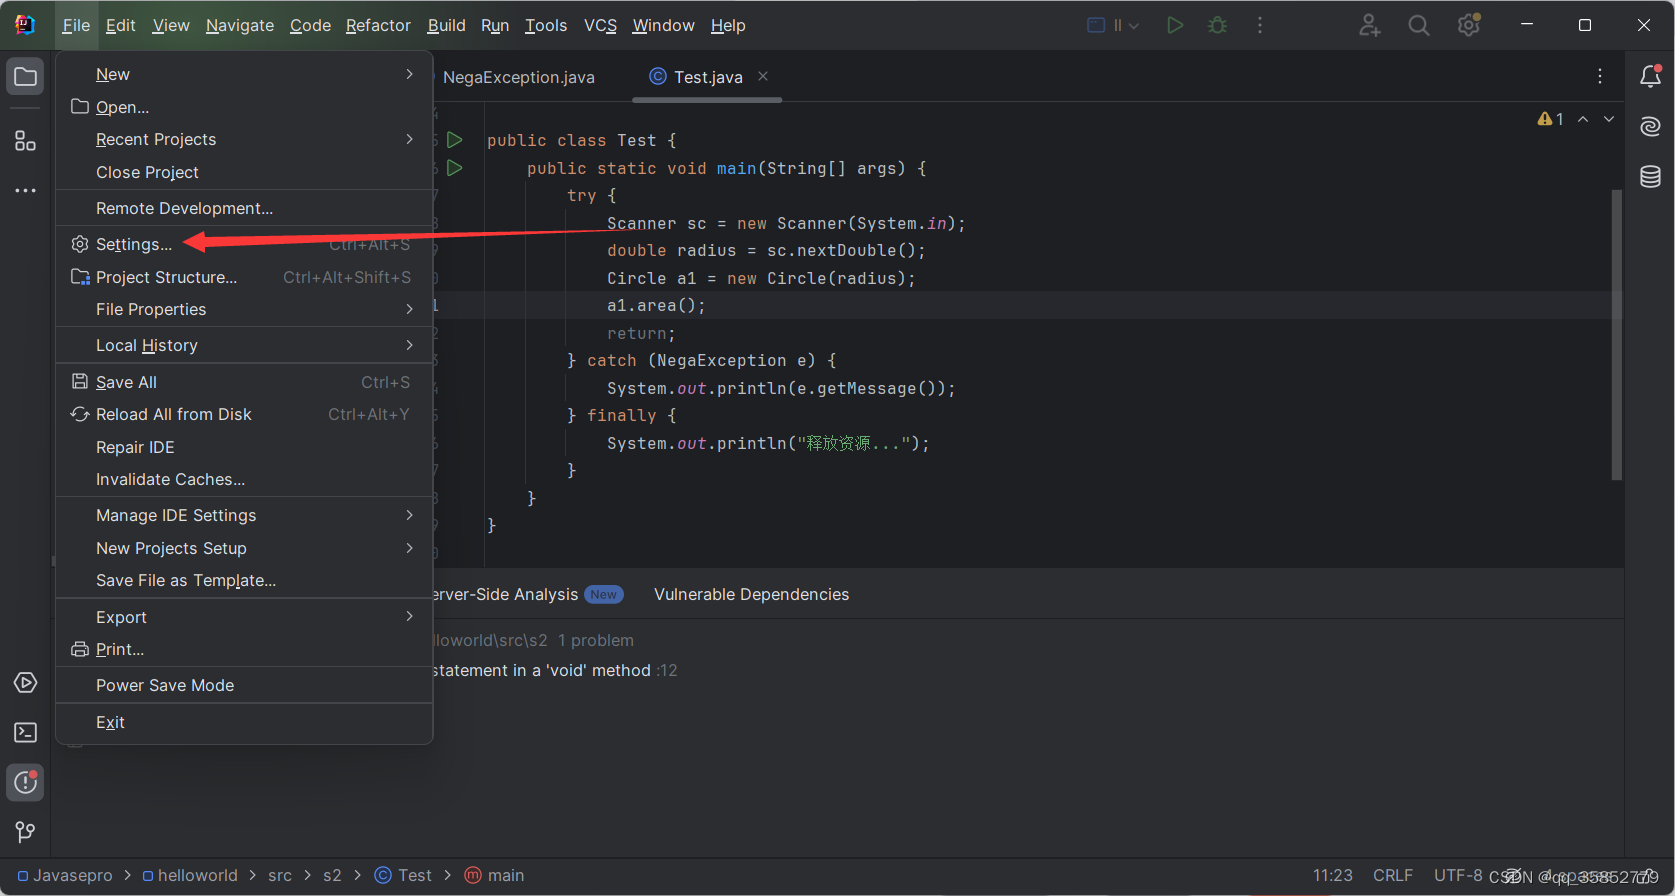The image size is (1675, 896).
Task: Open the Code With Me icon
Action: tap(1369, 25)
